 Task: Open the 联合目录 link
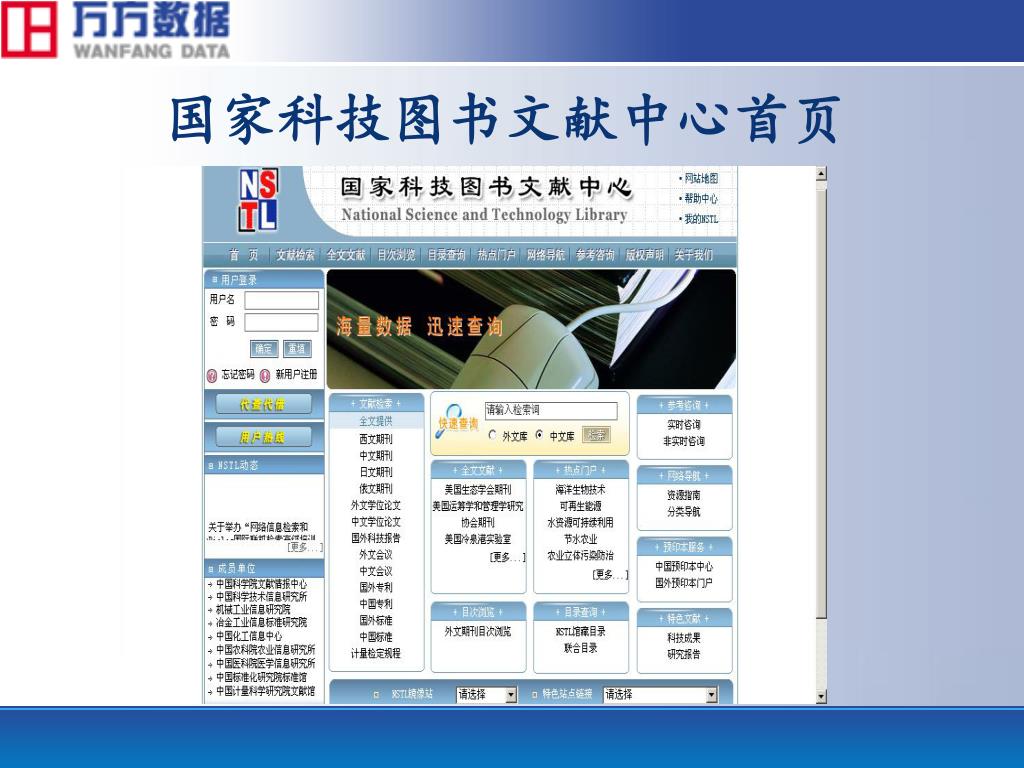pyautogui.click(x=581, y=648)
